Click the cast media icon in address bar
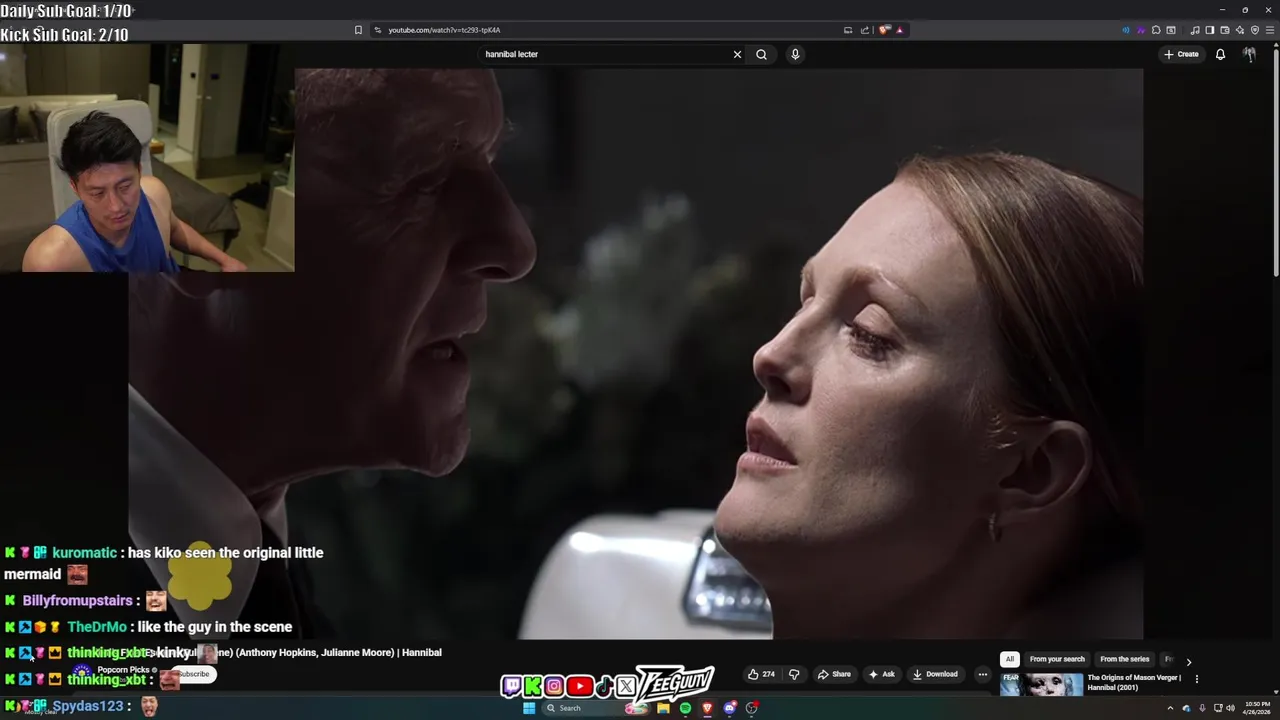Viewport: 1280px width, 720px height. click(848, 30)
